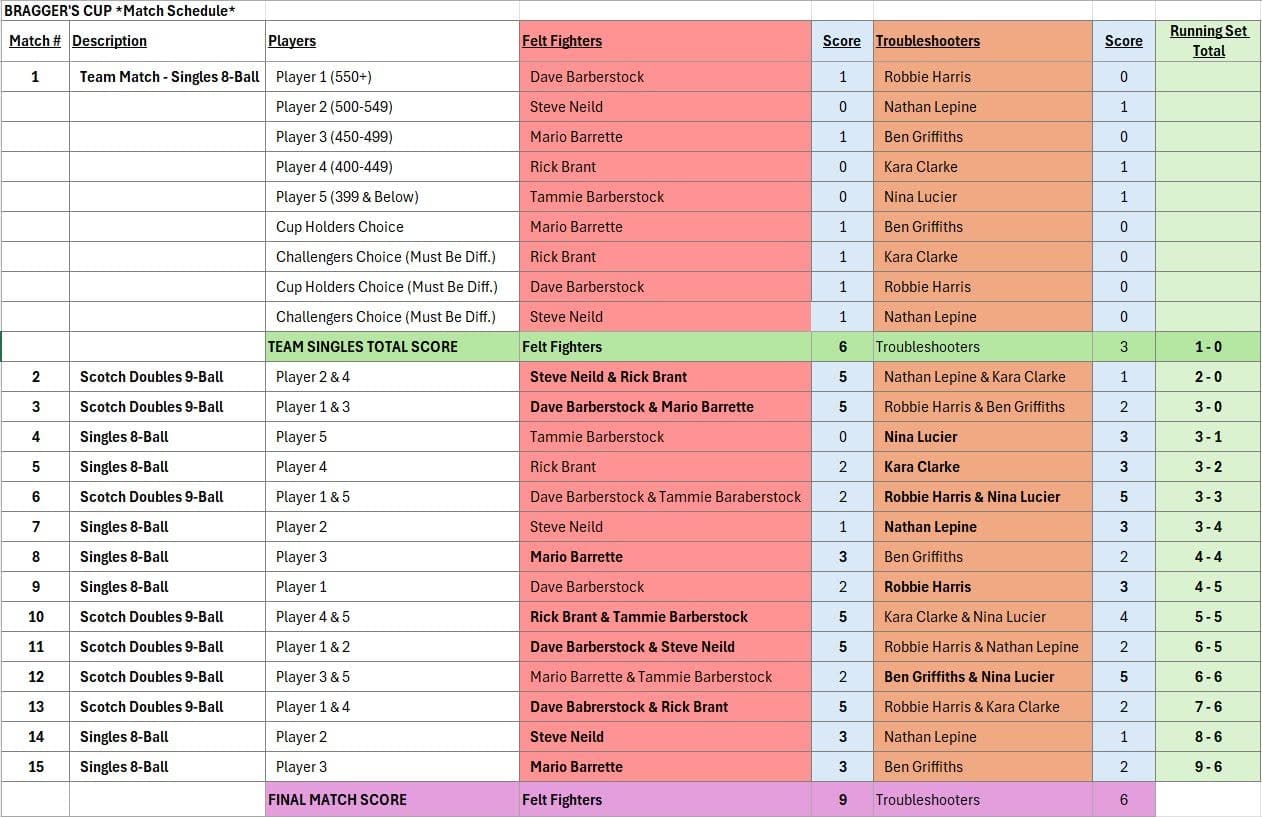
Task: Select the "Nathan Lepine & Kara Clarke" cell
Action: pyautogui.click(x=982, y=377)
